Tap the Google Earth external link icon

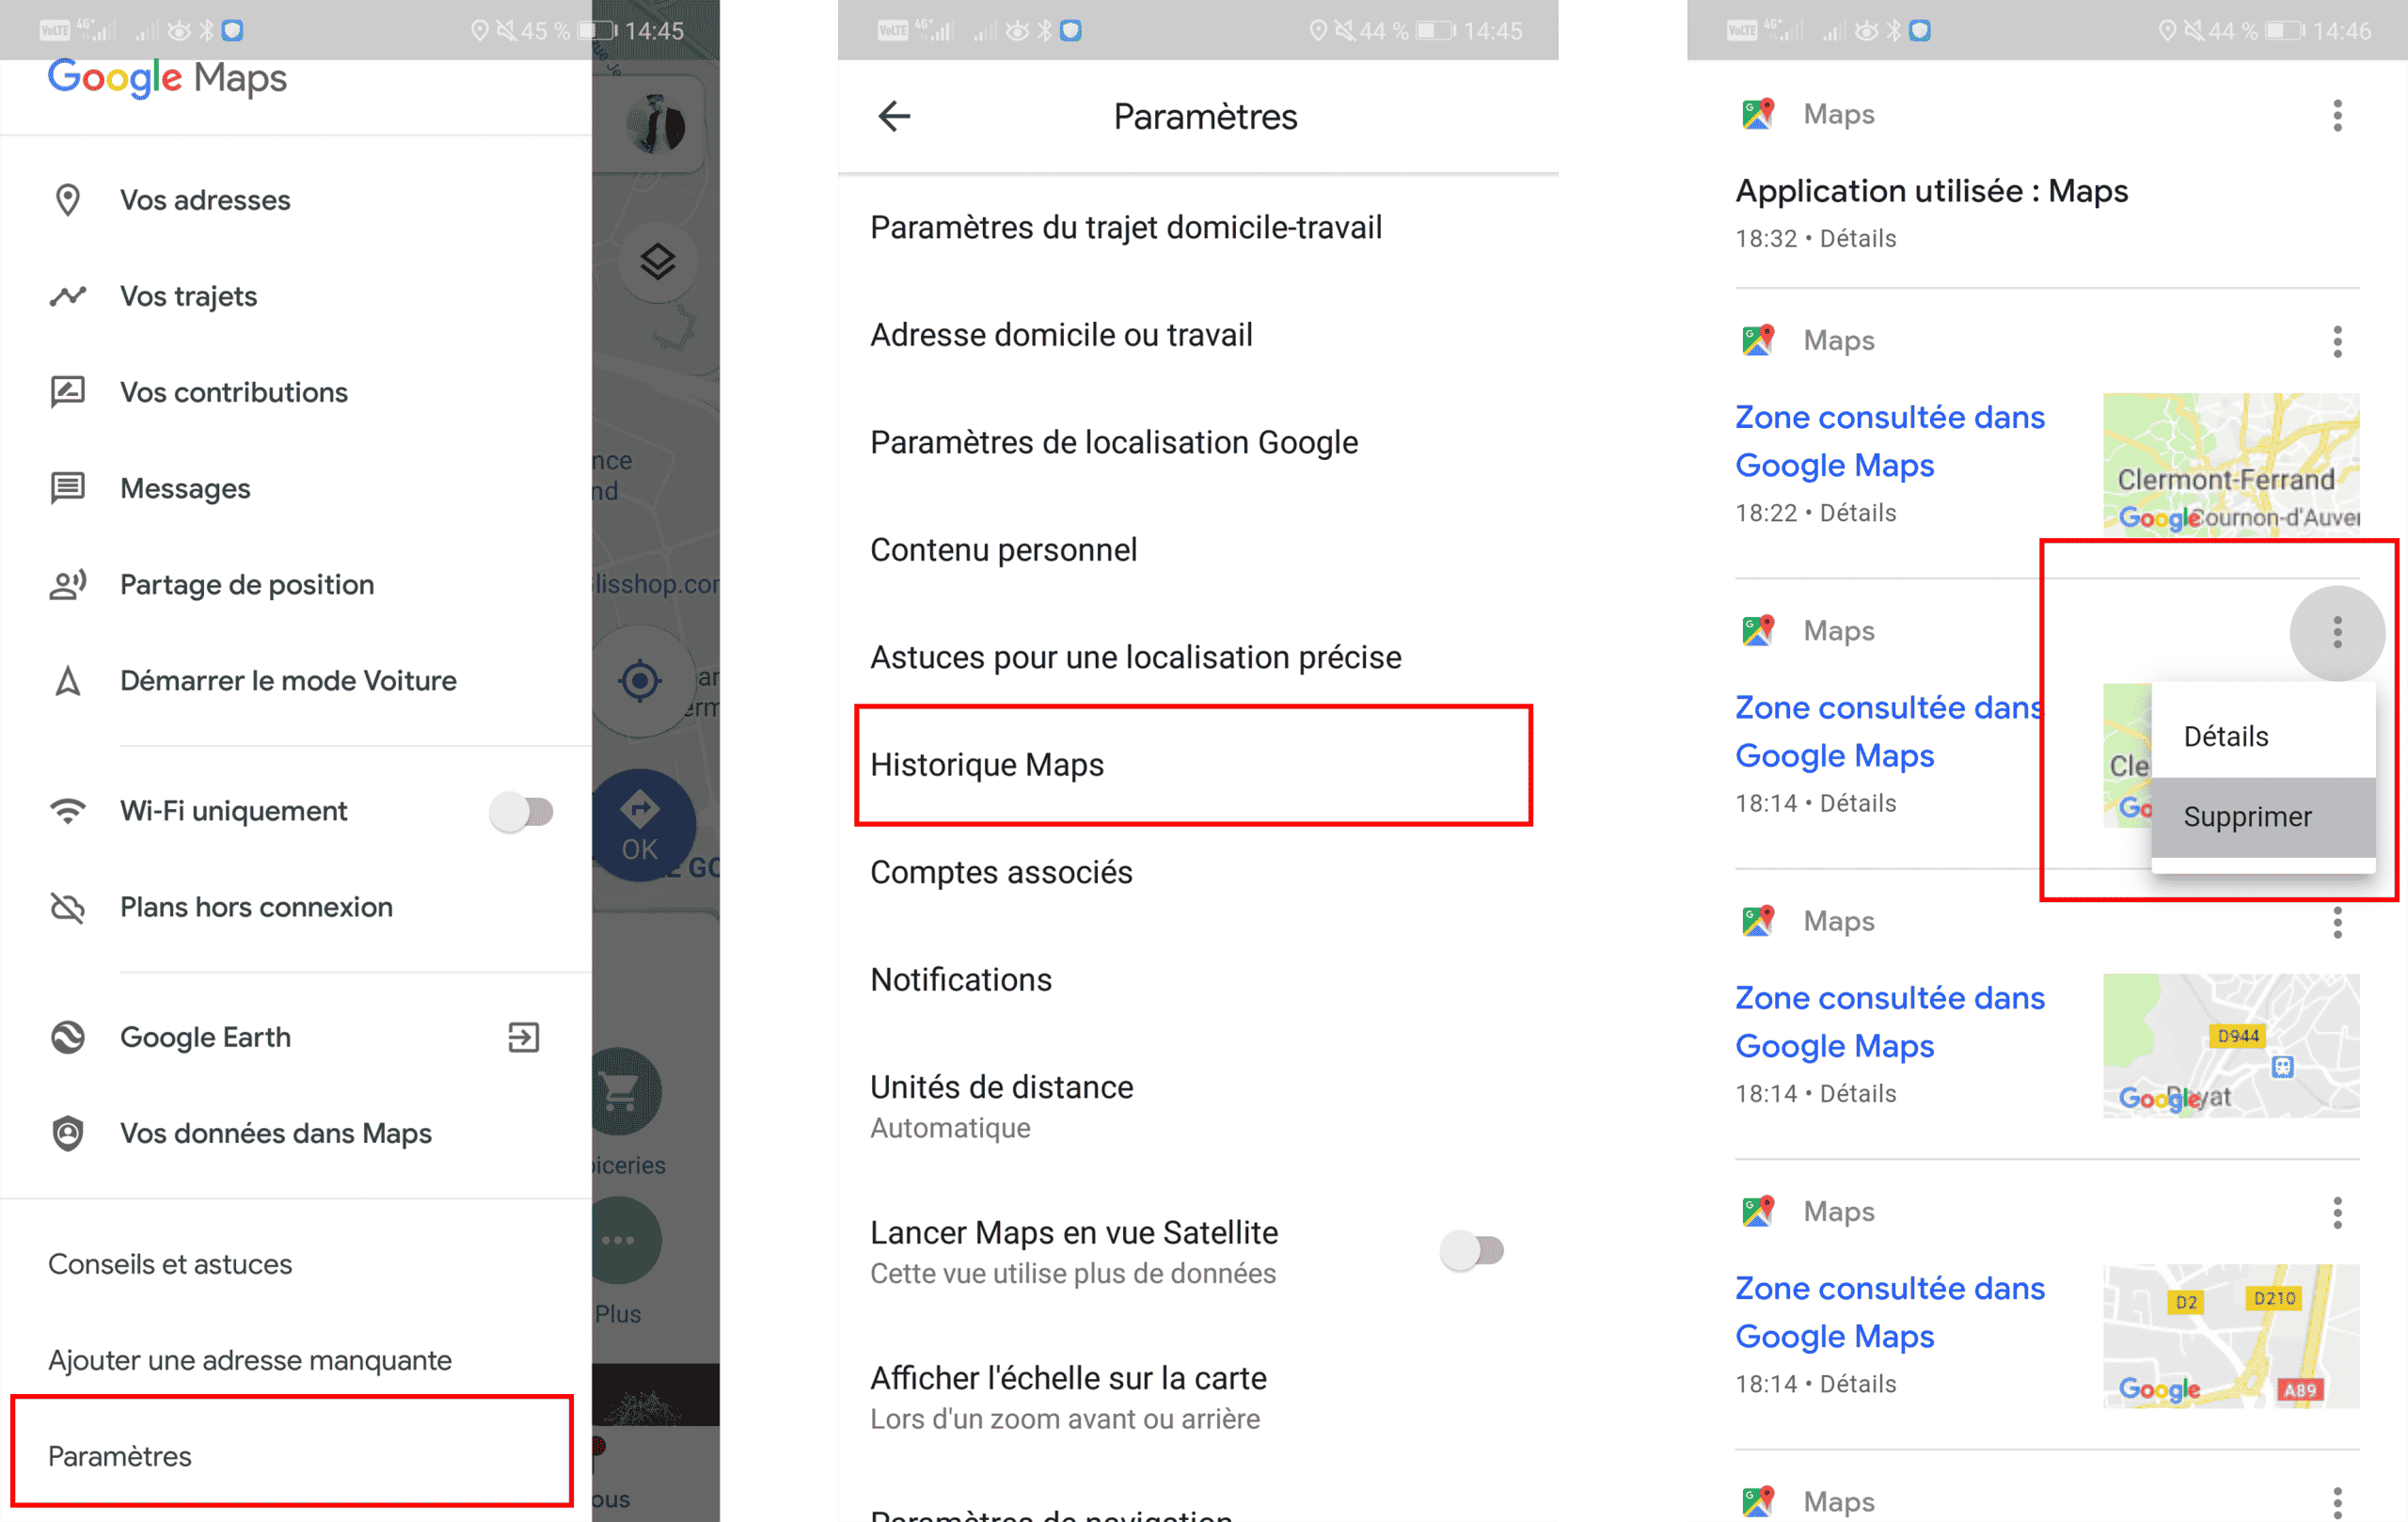pos(523,1037)
